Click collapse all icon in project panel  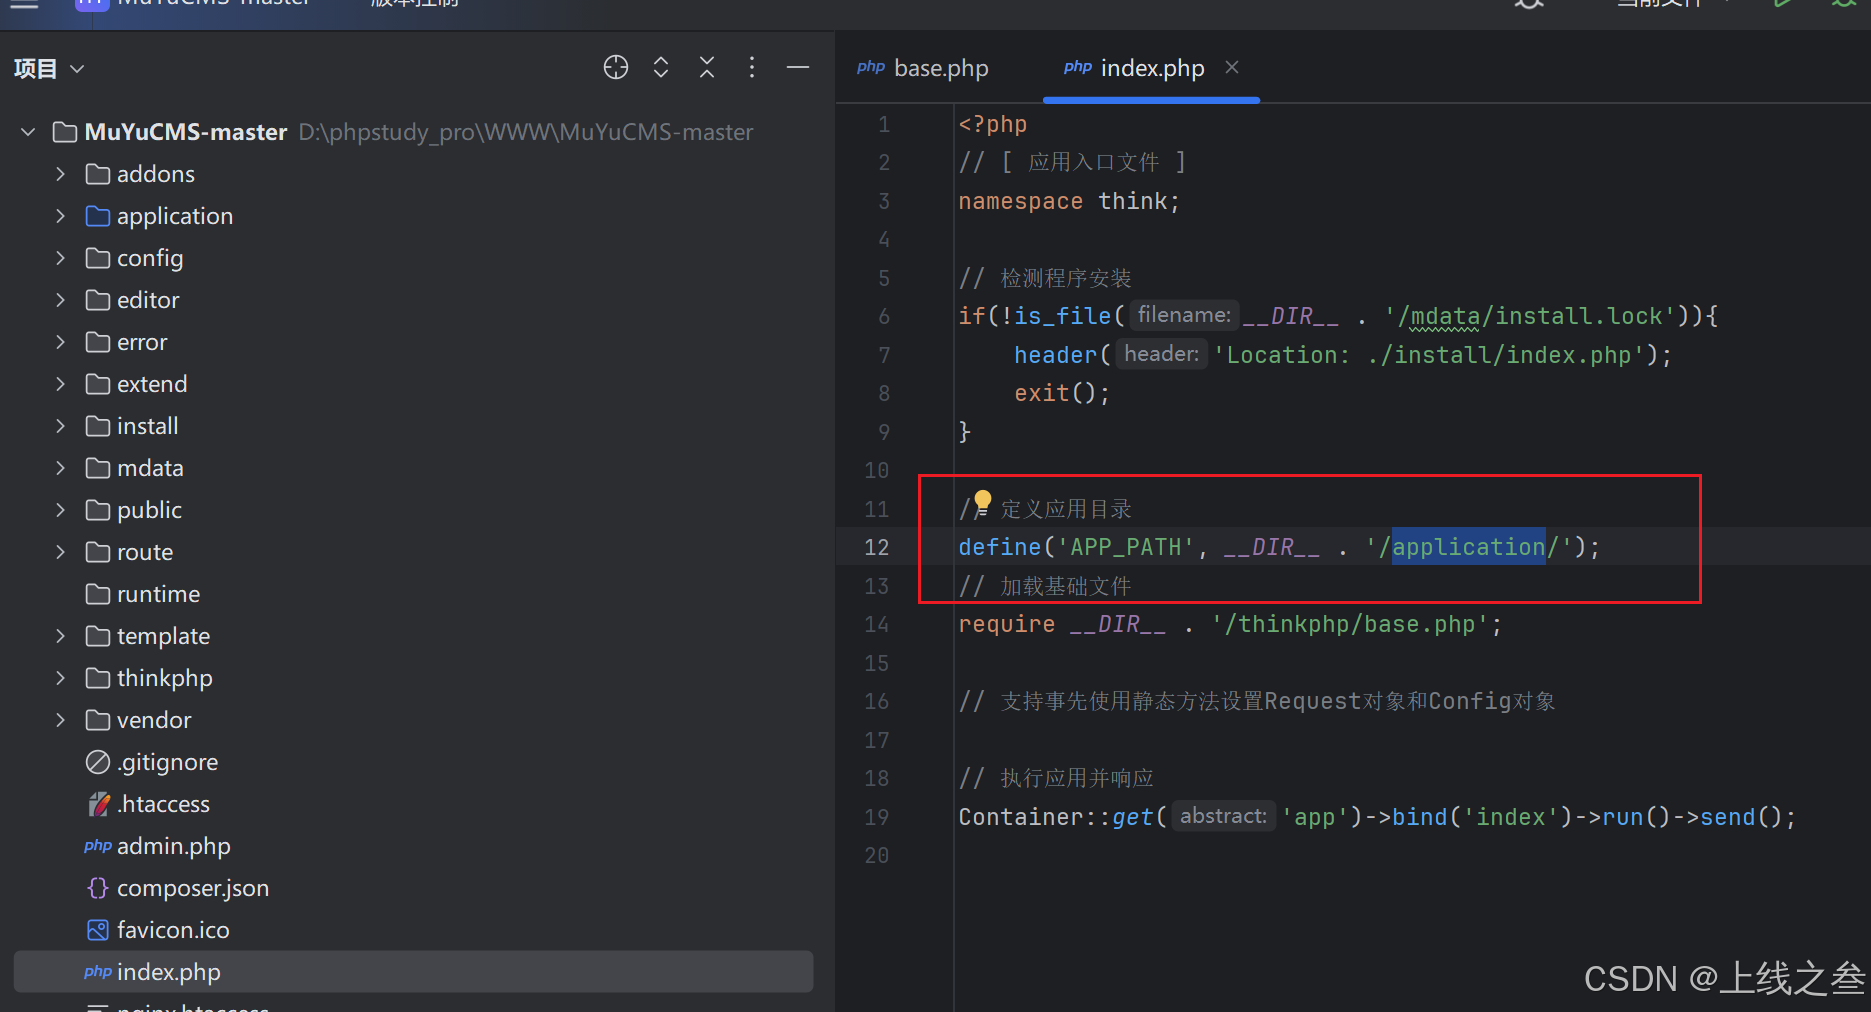(x=707, y=67)
